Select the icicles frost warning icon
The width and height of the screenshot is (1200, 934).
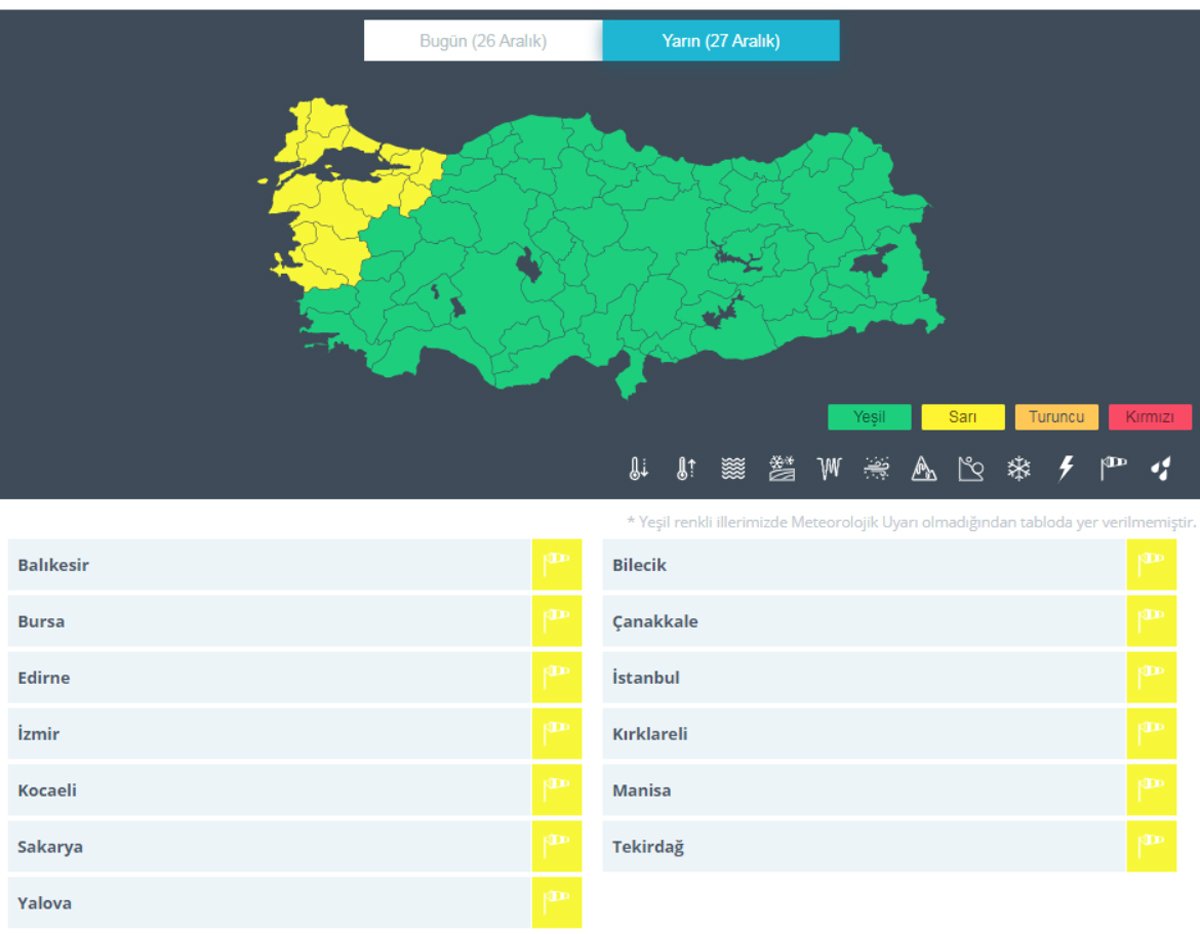pos(829,468)
